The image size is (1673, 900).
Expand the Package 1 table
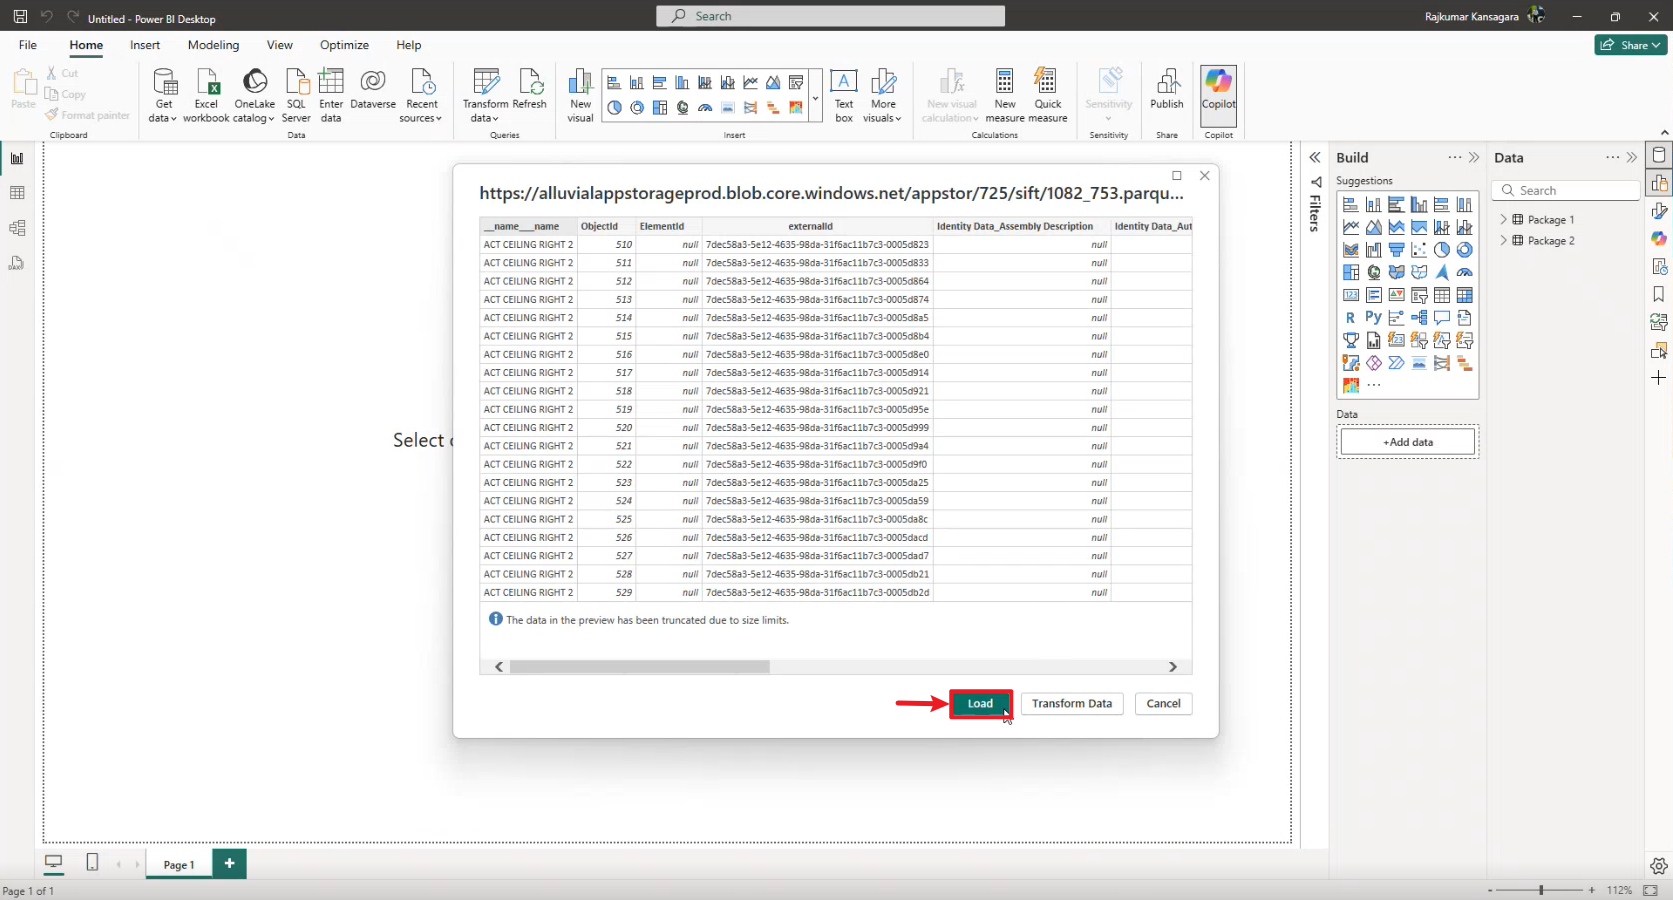click(x=1503, y=220)
